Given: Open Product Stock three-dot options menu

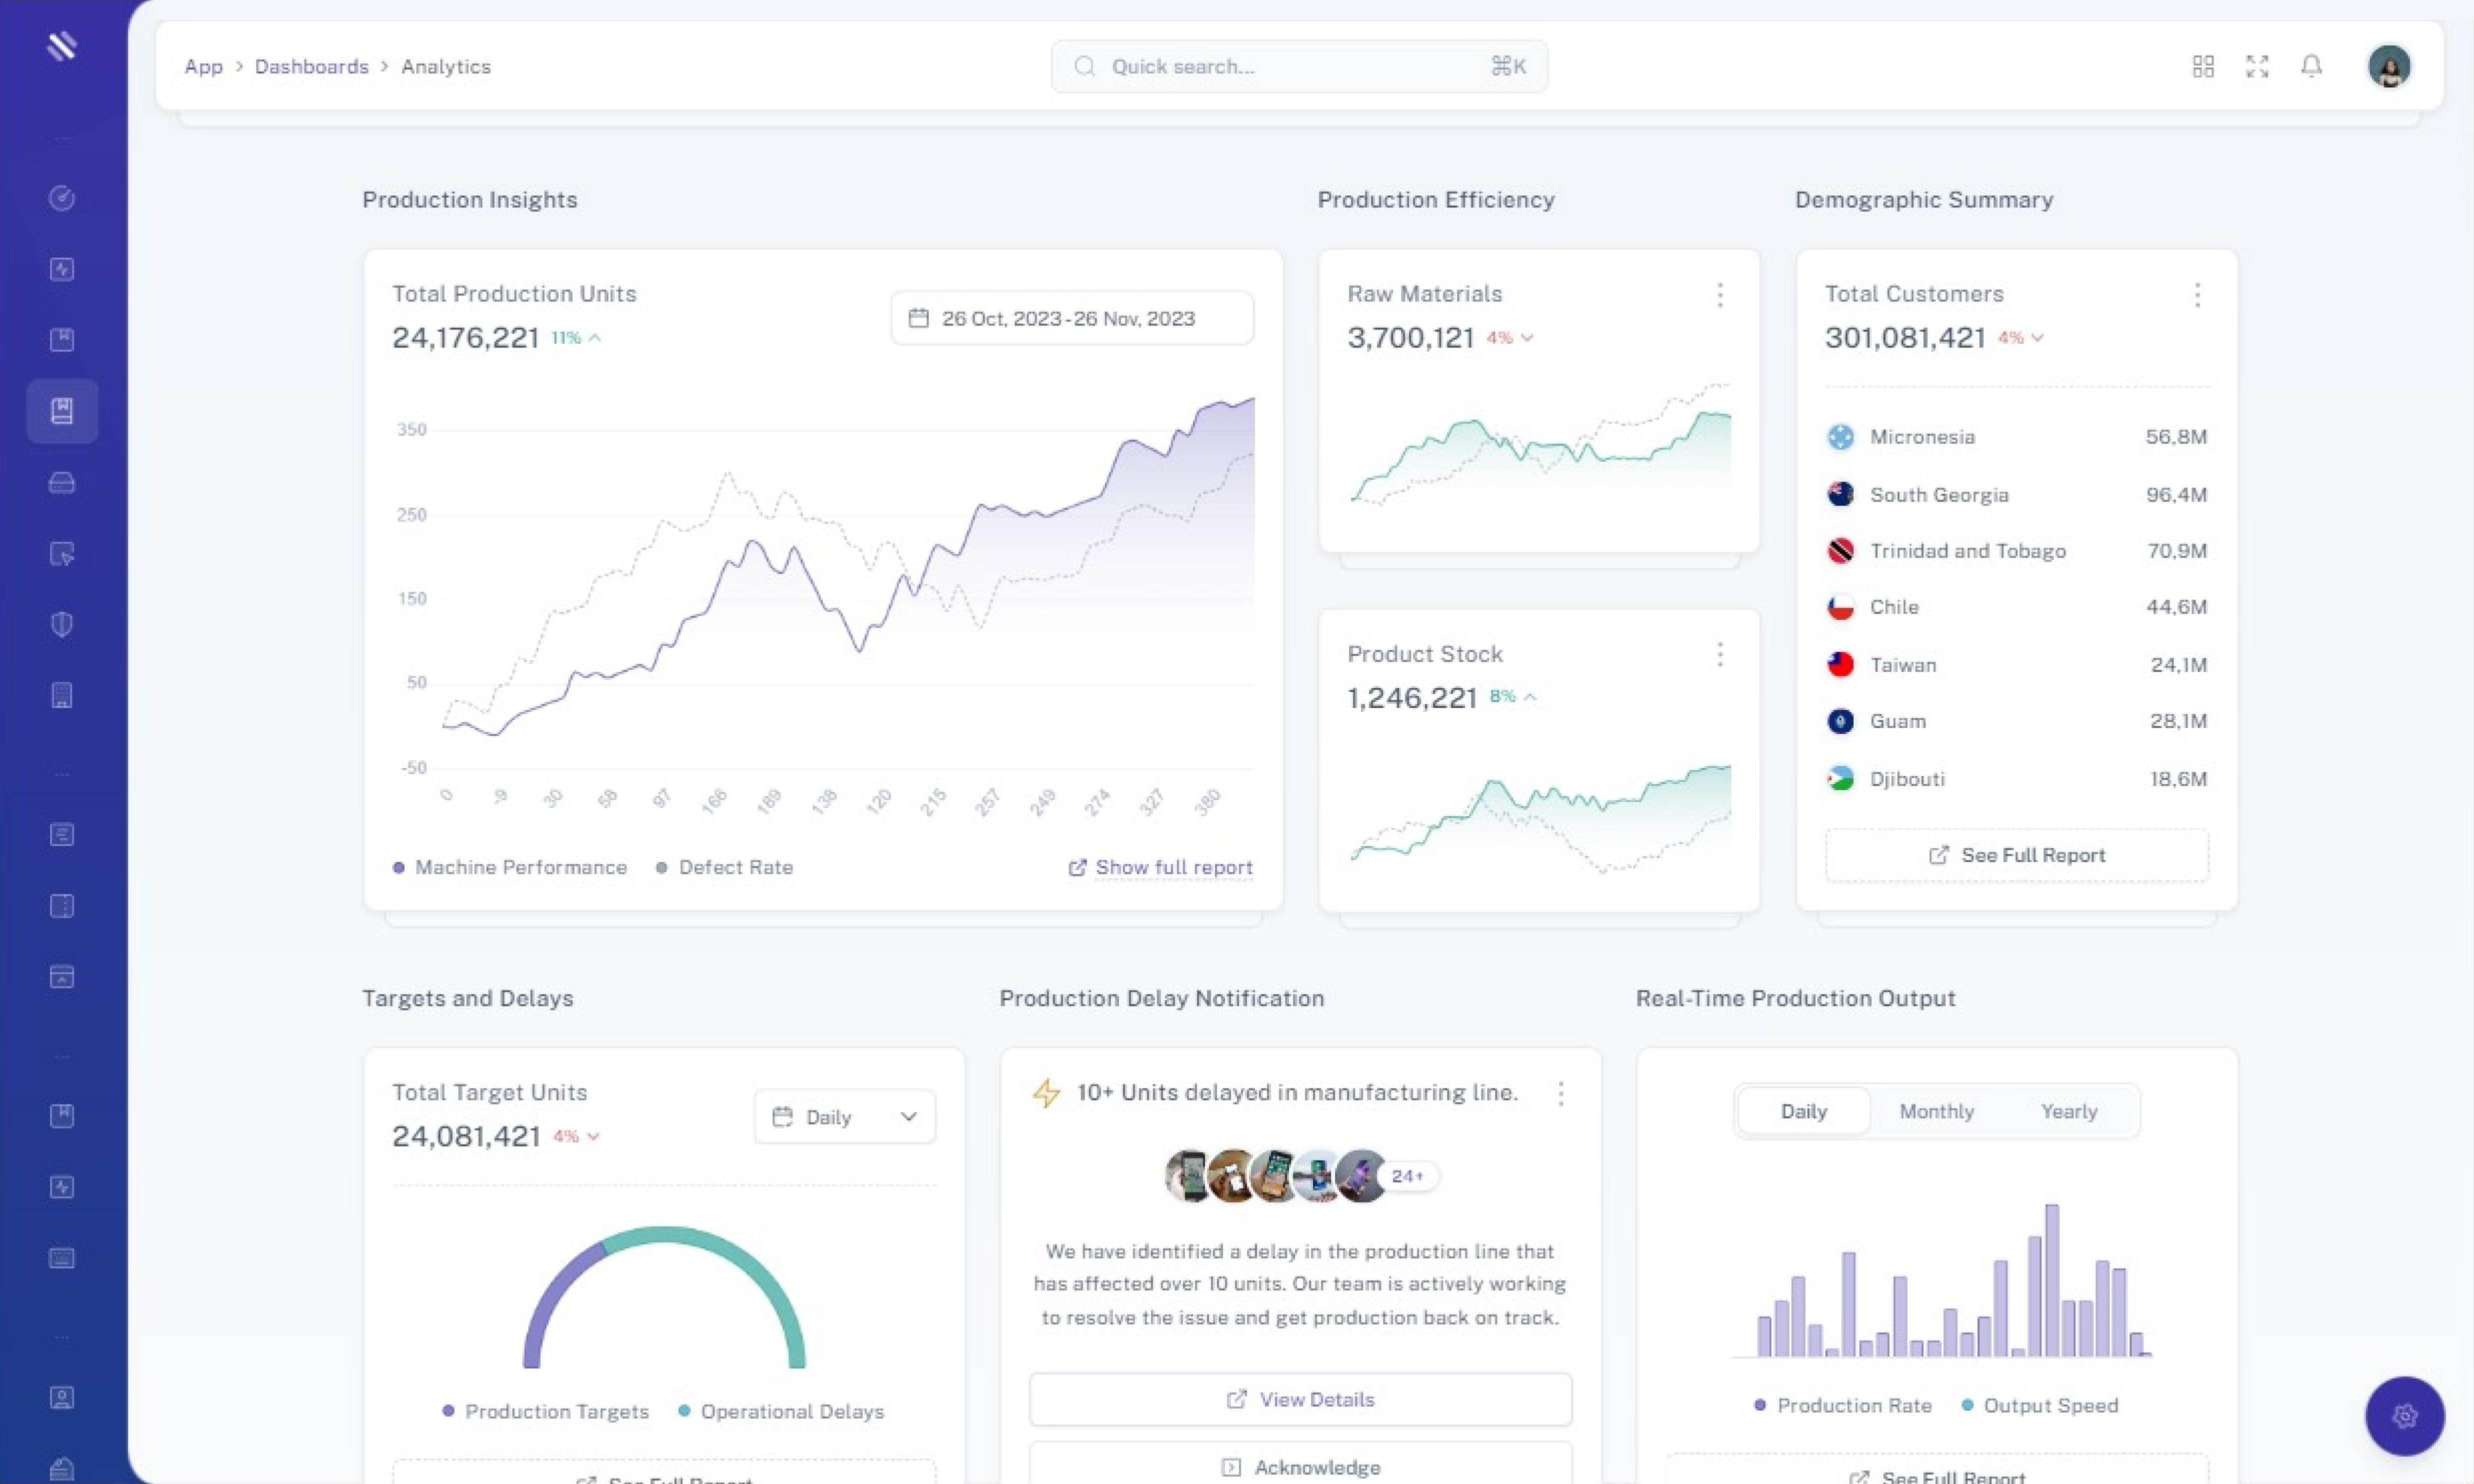Looking at the screenshot, I should pyautogui.click(x=1720, y=654).
